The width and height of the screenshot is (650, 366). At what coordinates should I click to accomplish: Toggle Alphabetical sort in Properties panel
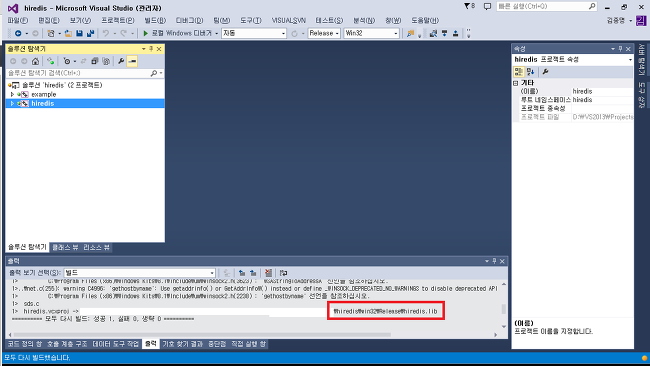(x=530, y=72)
